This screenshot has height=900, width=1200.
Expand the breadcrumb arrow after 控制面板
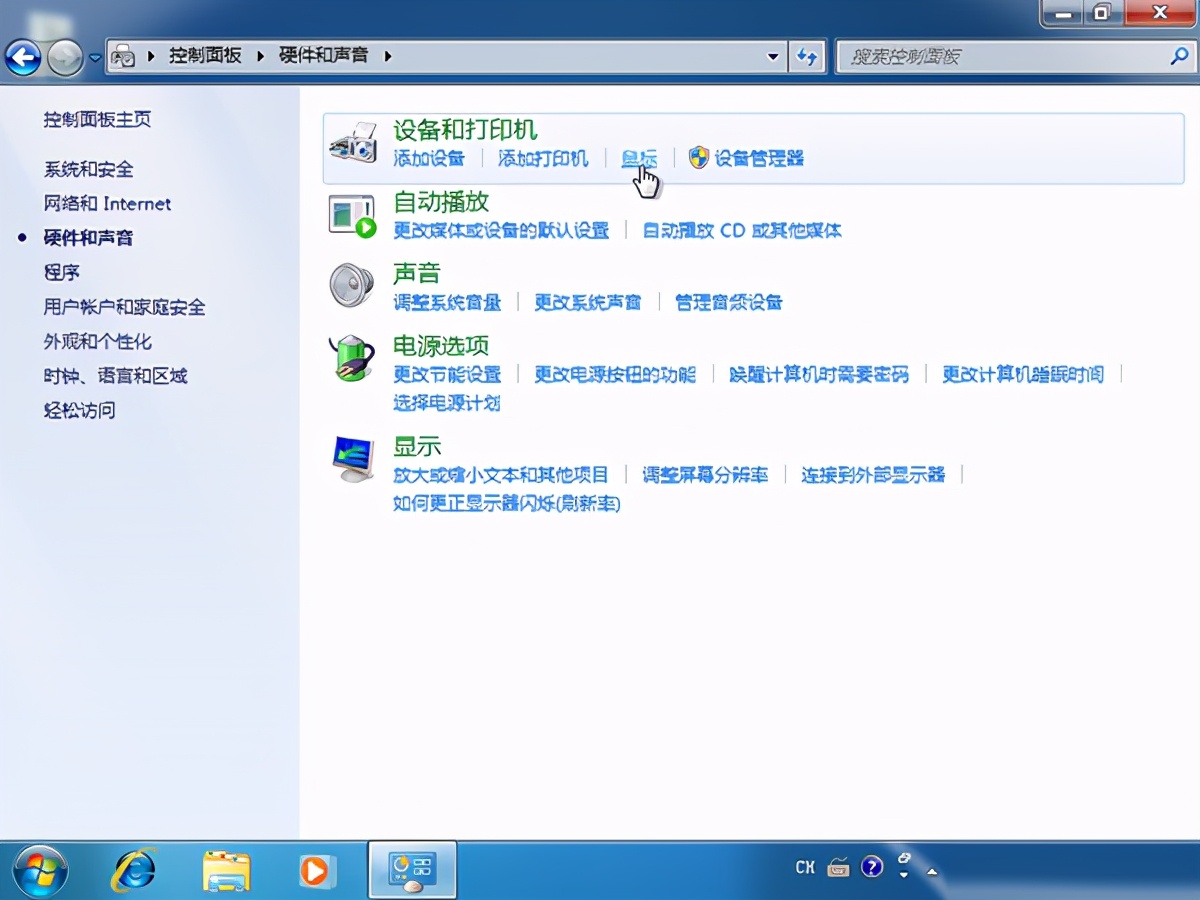point(260,57)
